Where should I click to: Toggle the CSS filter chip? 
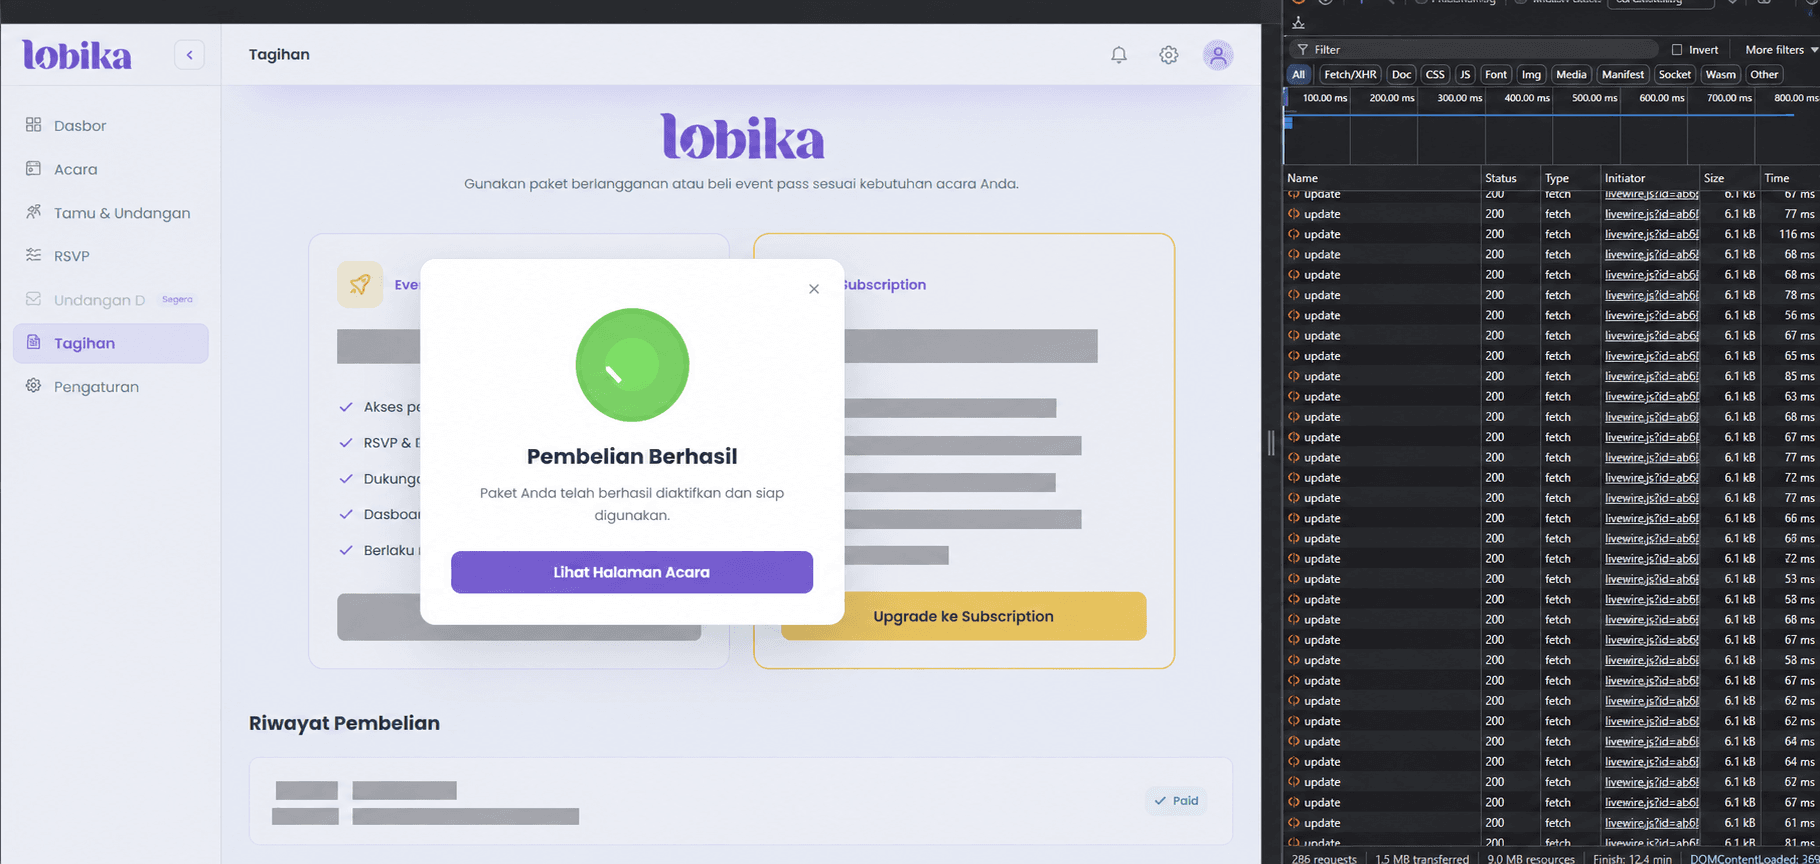tap(1435, 74)
